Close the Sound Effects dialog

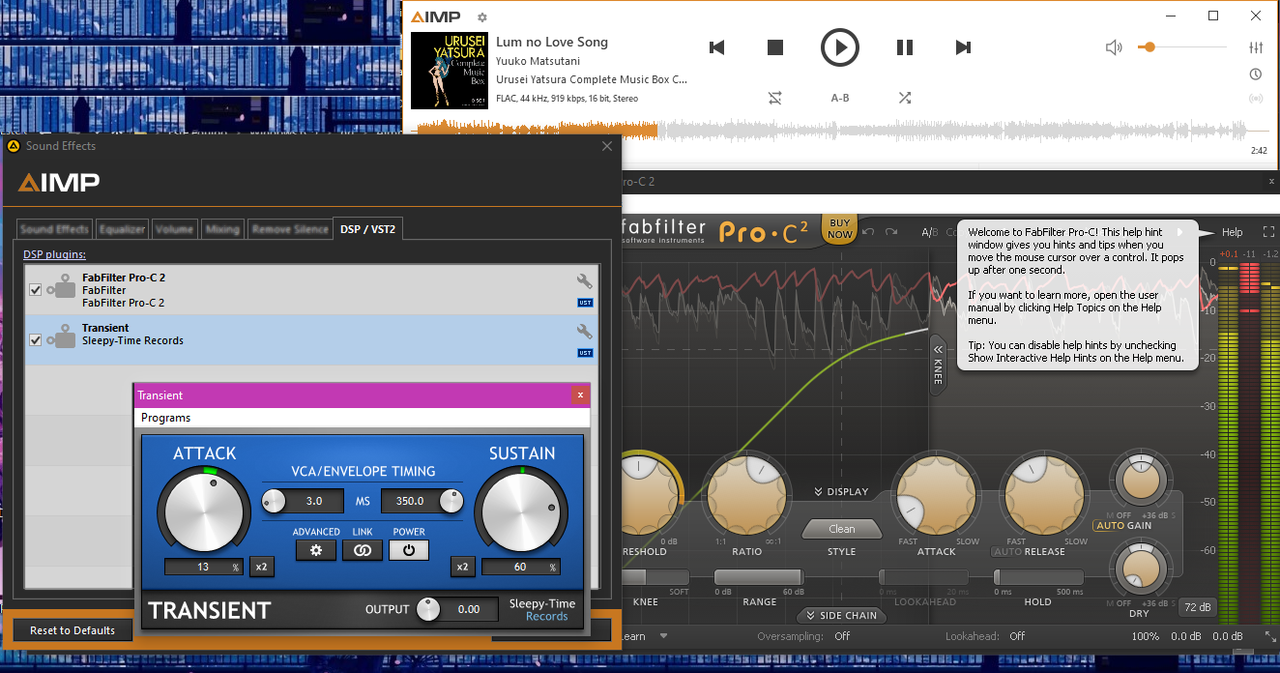(607, 146)
